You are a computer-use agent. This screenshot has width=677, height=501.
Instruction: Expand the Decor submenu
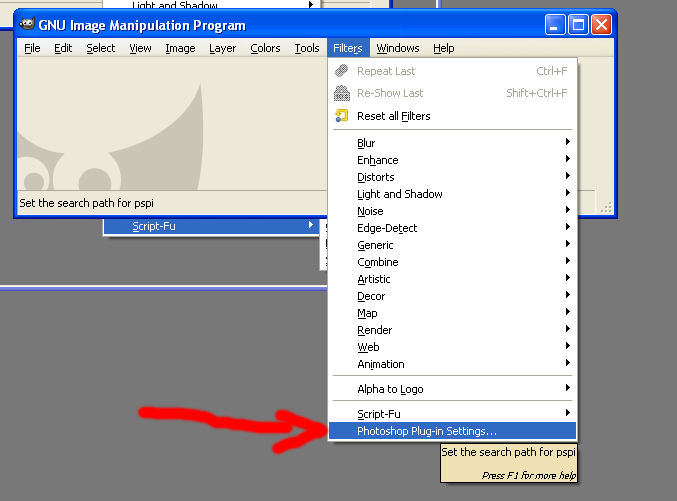pos(452,296)
